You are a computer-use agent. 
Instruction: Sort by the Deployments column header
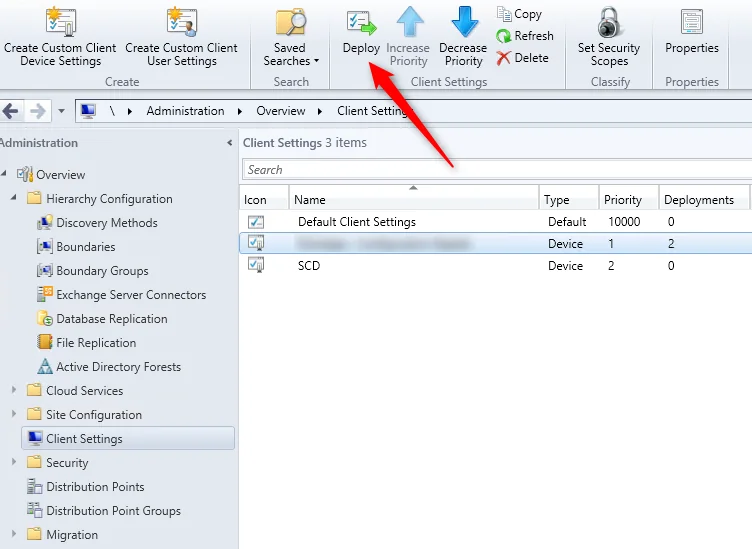pyautogui.click(x=704, y=199)
